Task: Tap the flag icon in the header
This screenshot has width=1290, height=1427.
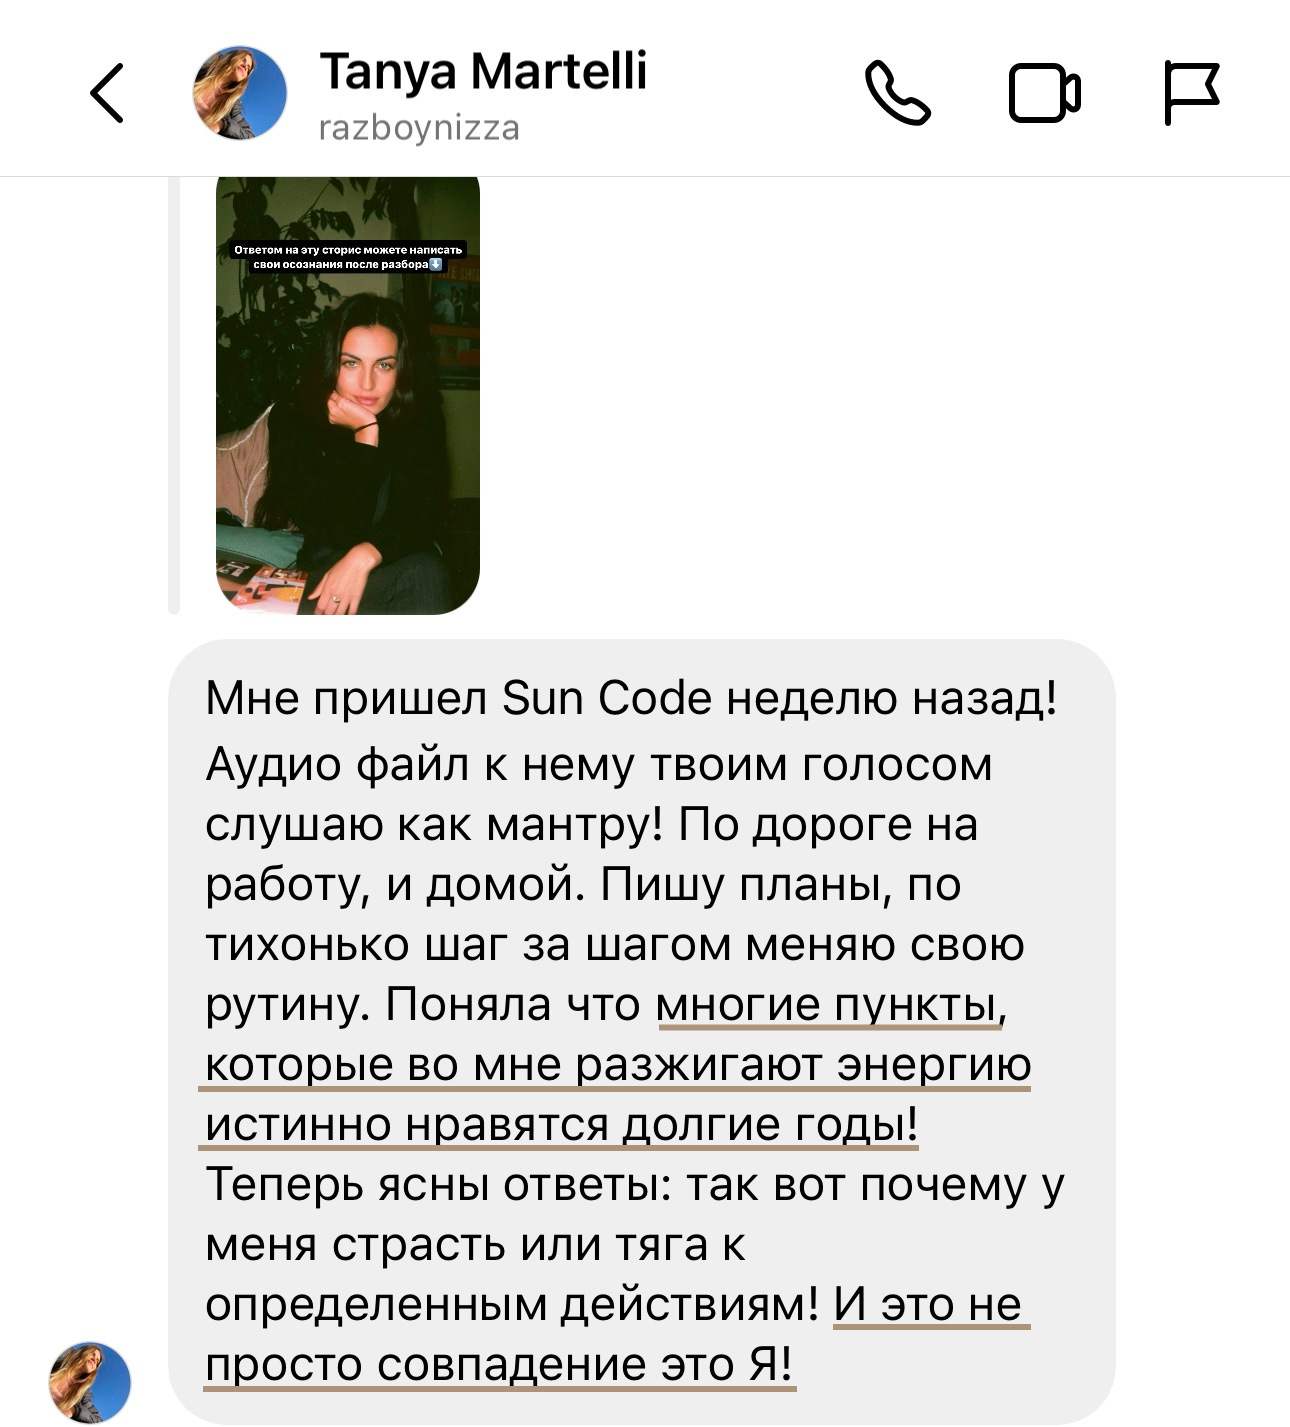Action: coord(1192,93)
